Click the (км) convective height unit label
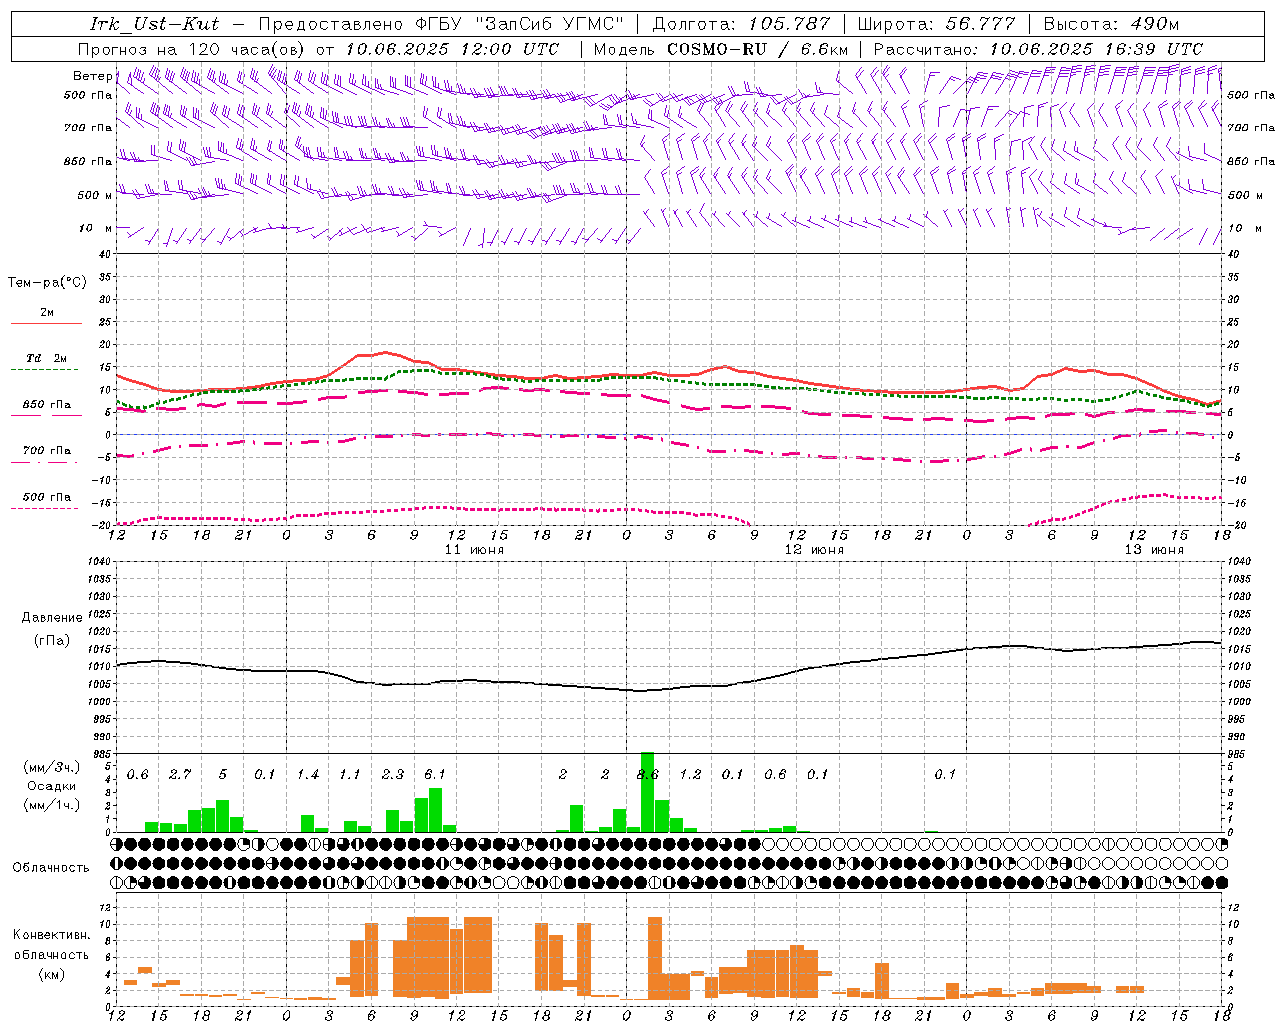Screen dimensions: 1280x1024 tap(51, 974)
